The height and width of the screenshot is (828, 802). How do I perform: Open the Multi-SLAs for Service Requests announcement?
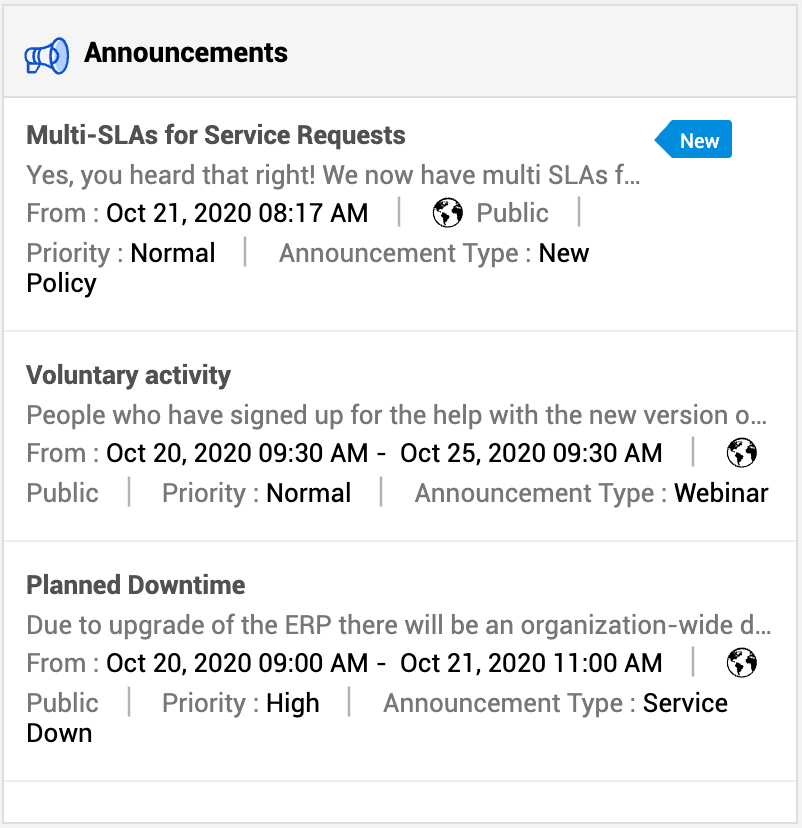pos(216,136)
